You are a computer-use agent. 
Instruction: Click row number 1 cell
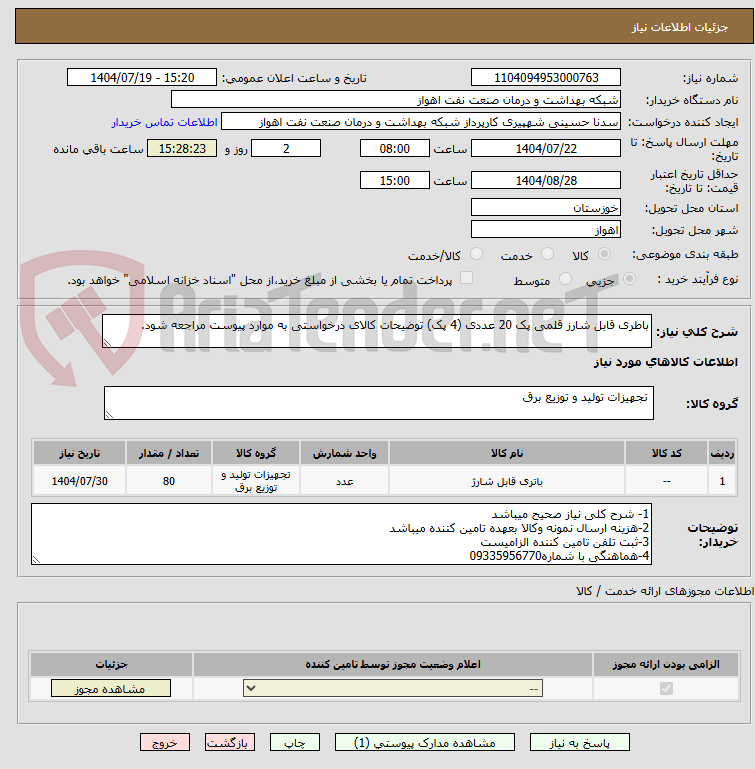coord(722,481)
